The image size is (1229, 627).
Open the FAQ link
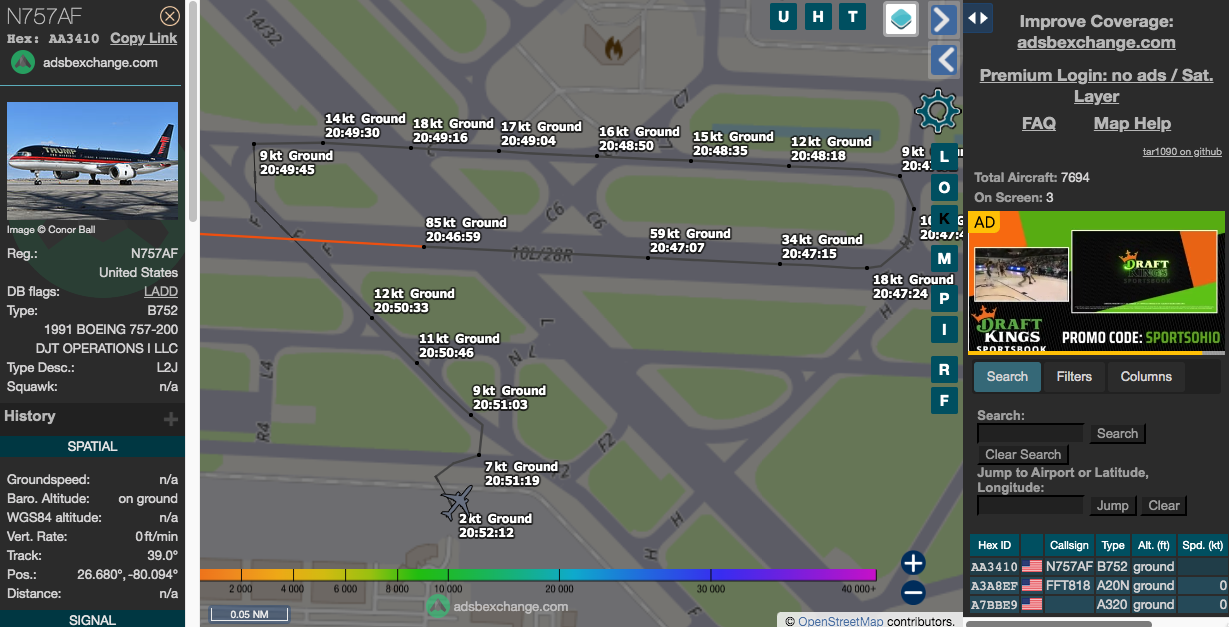tap(1039, 123)
